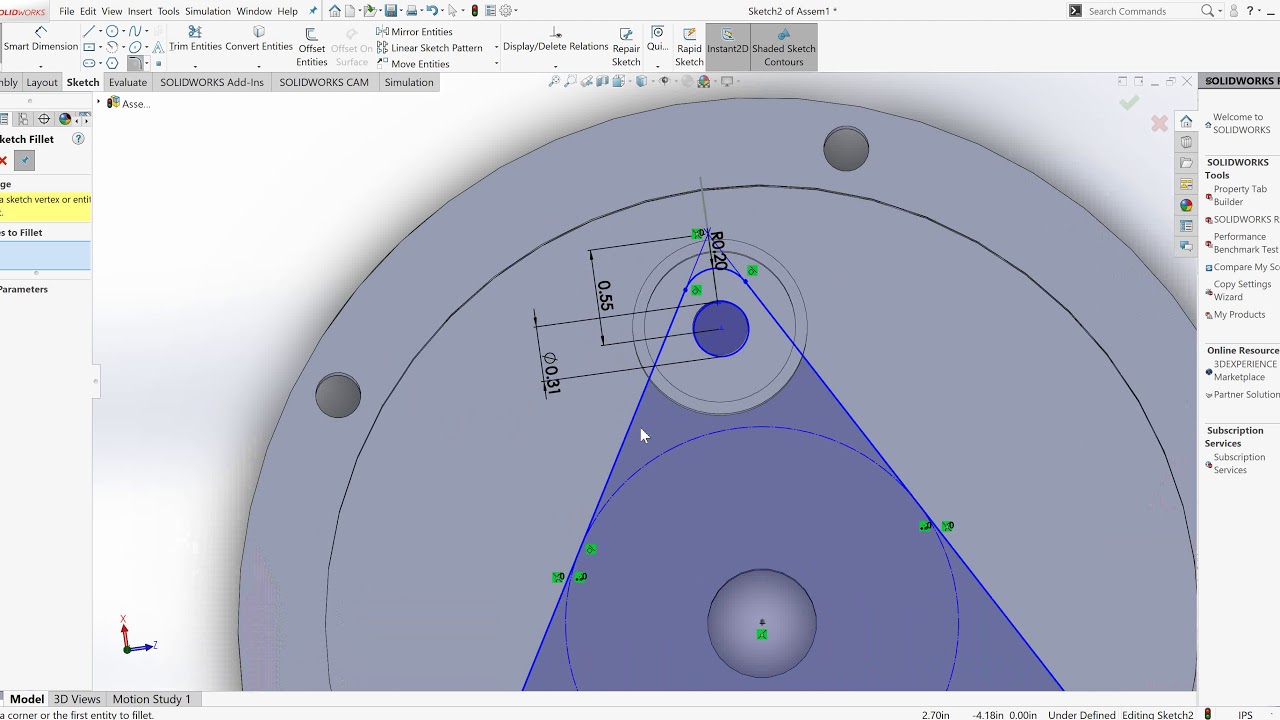Open the 3D Views tab

pos(77,699)
